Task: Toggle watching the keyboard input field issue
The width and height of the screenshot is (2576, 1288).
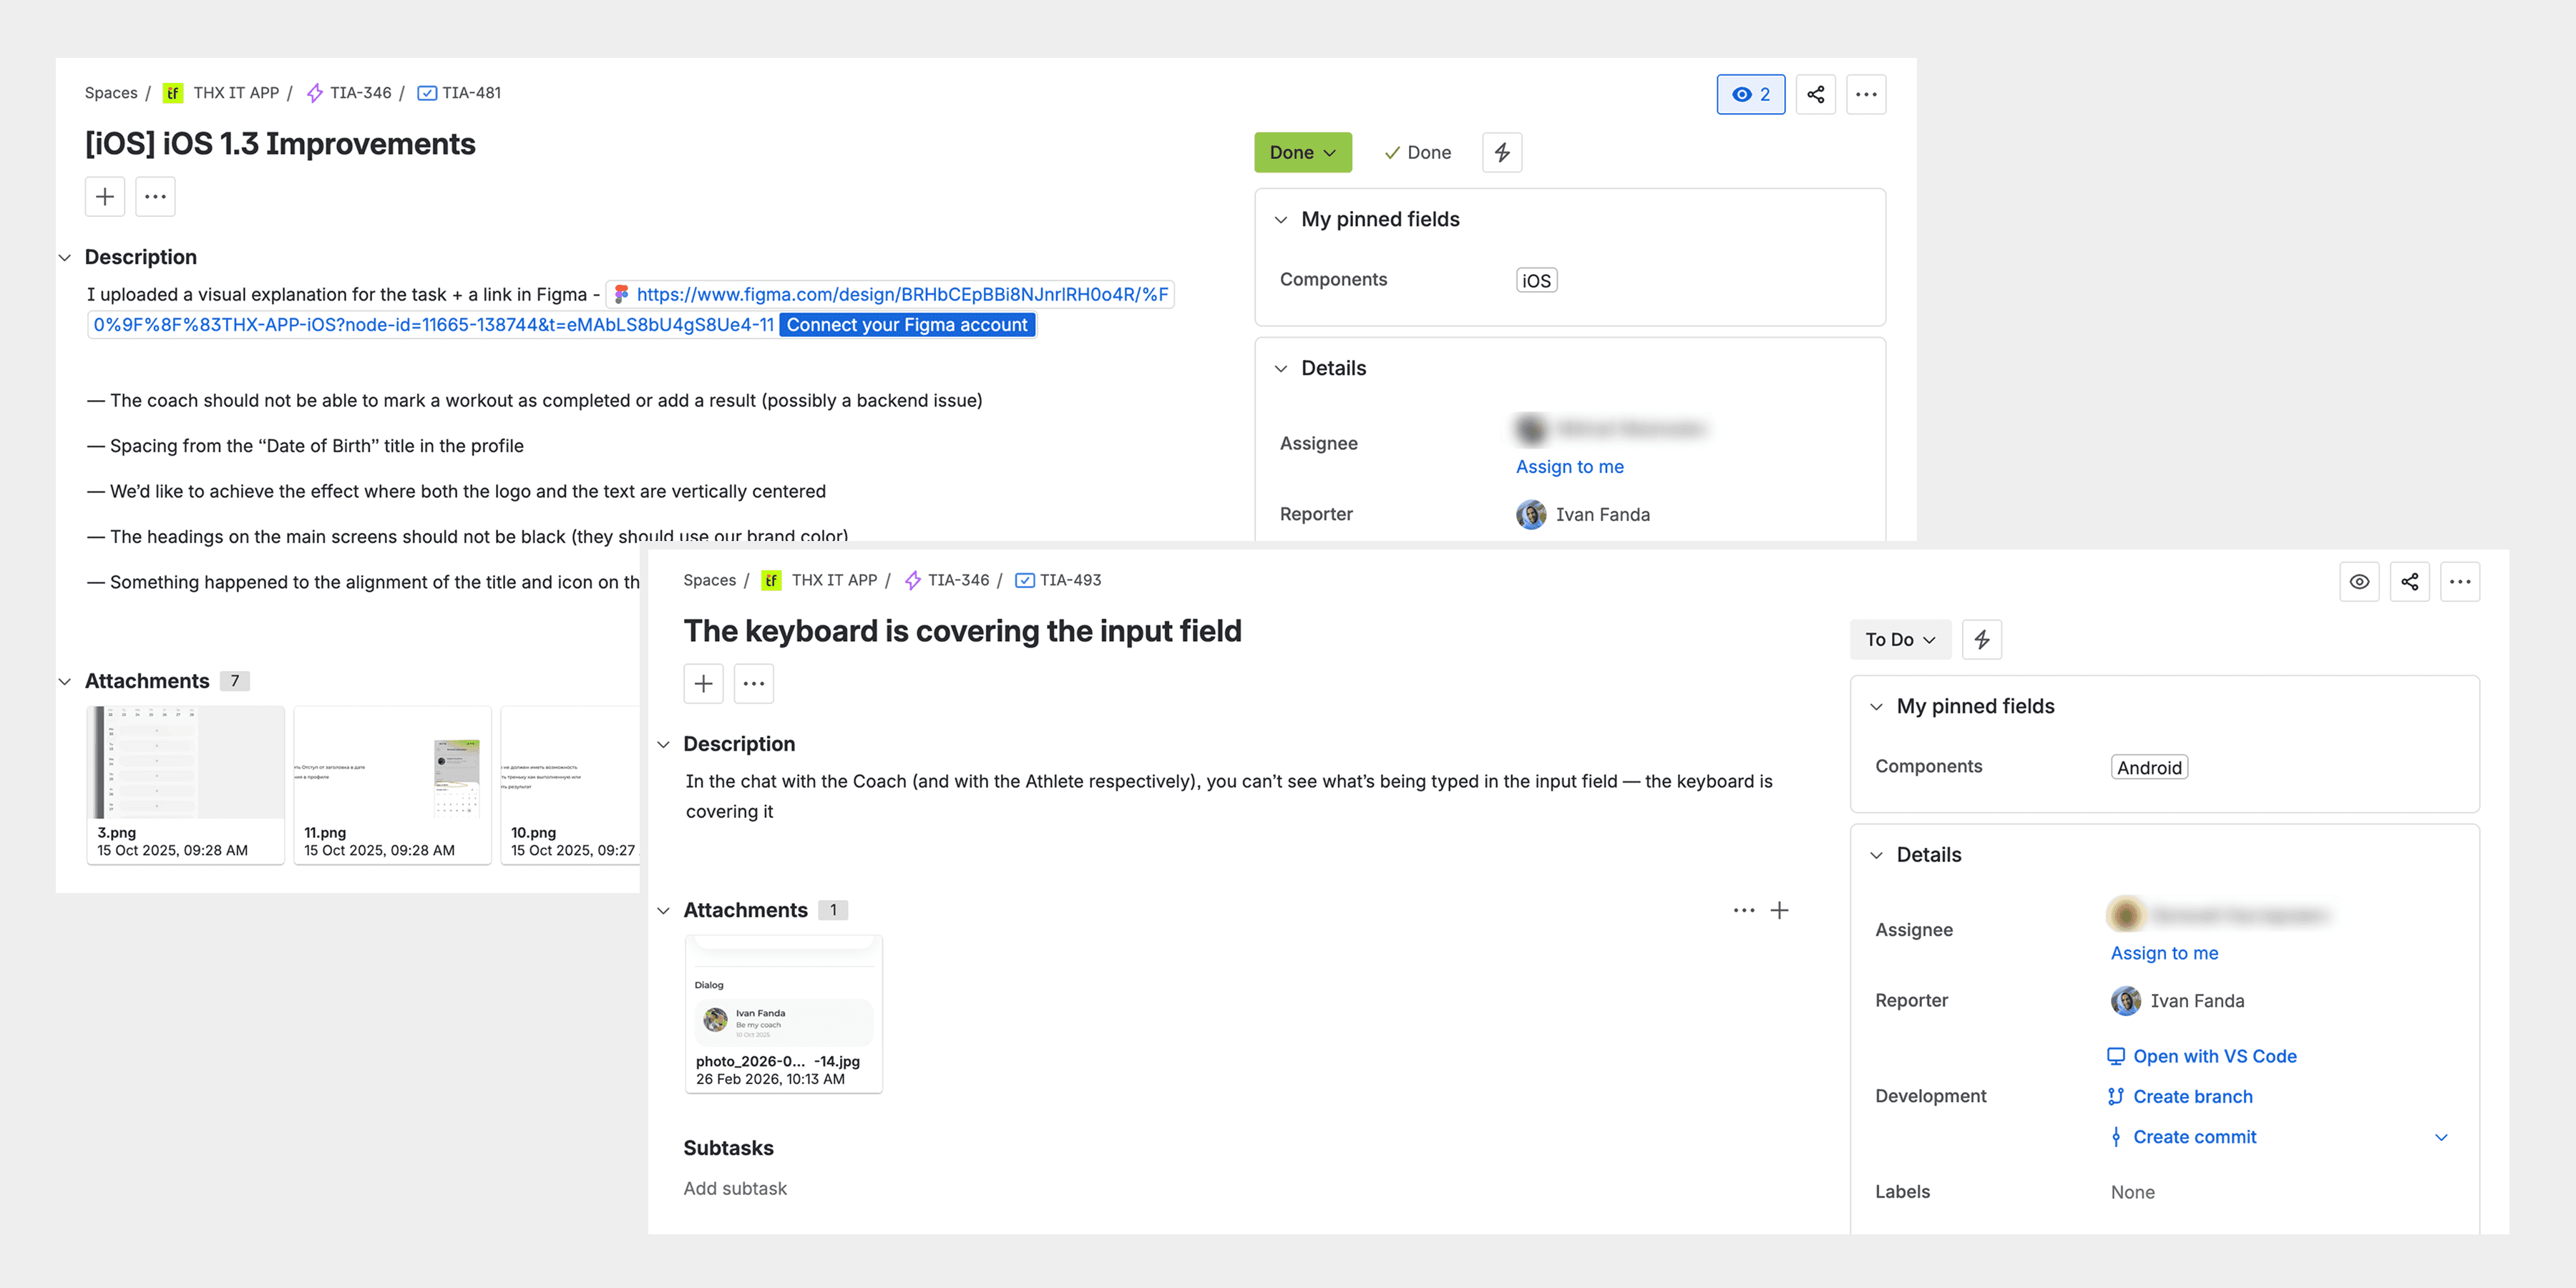Action: 2359,581
